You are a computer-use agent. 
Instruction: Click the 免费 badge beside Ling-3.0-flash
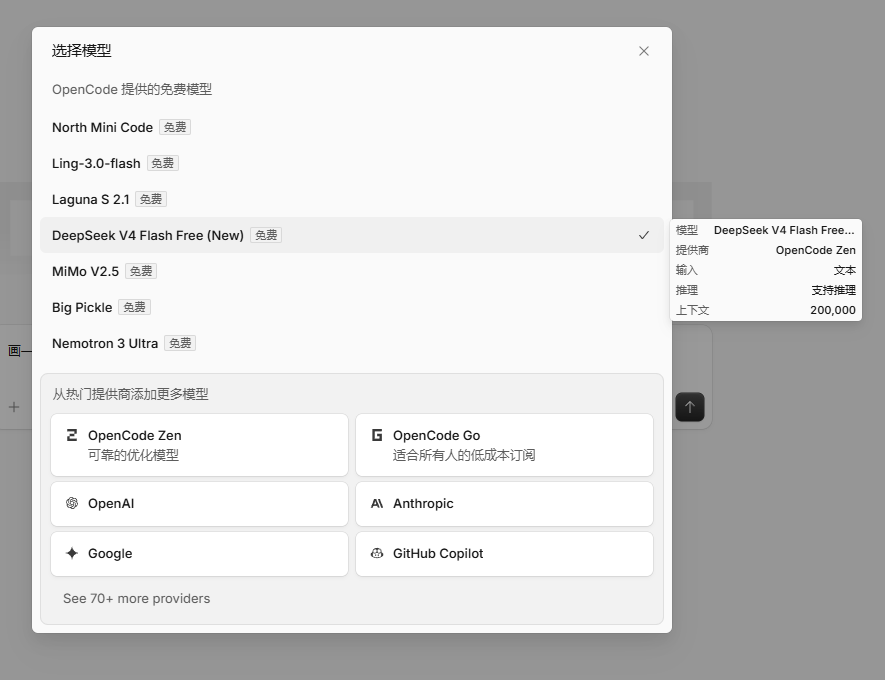point(163,164)
